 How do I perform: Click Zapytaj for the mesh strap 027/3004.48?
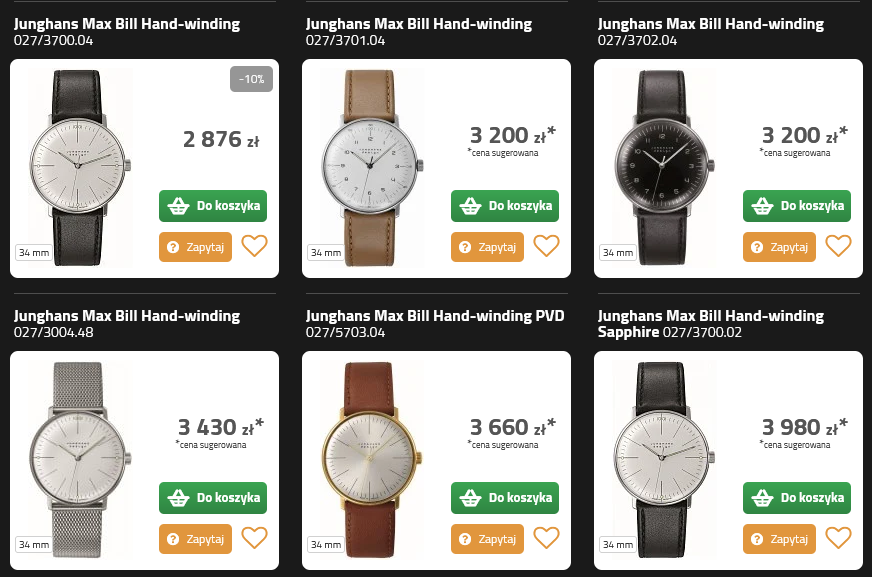coord(195,539)
